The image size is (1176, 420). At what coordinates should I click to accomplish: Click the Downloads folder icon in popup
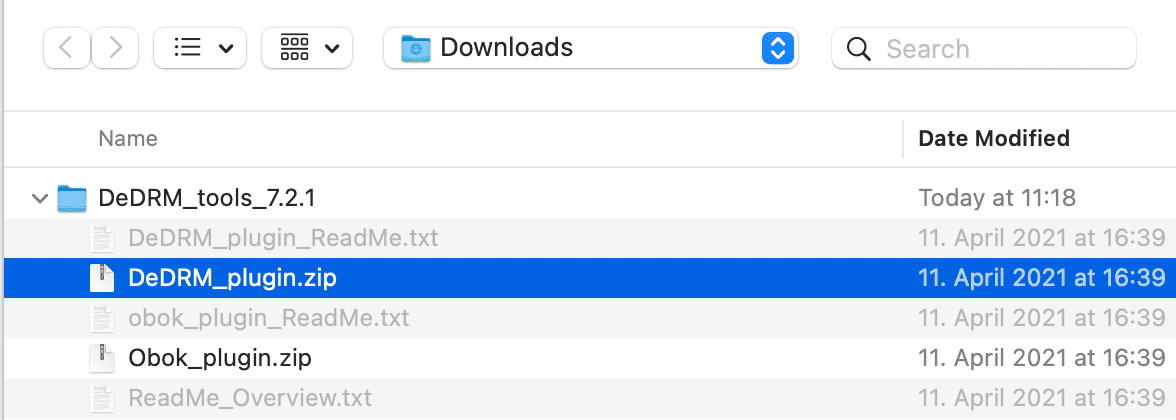tap(416, 49)
